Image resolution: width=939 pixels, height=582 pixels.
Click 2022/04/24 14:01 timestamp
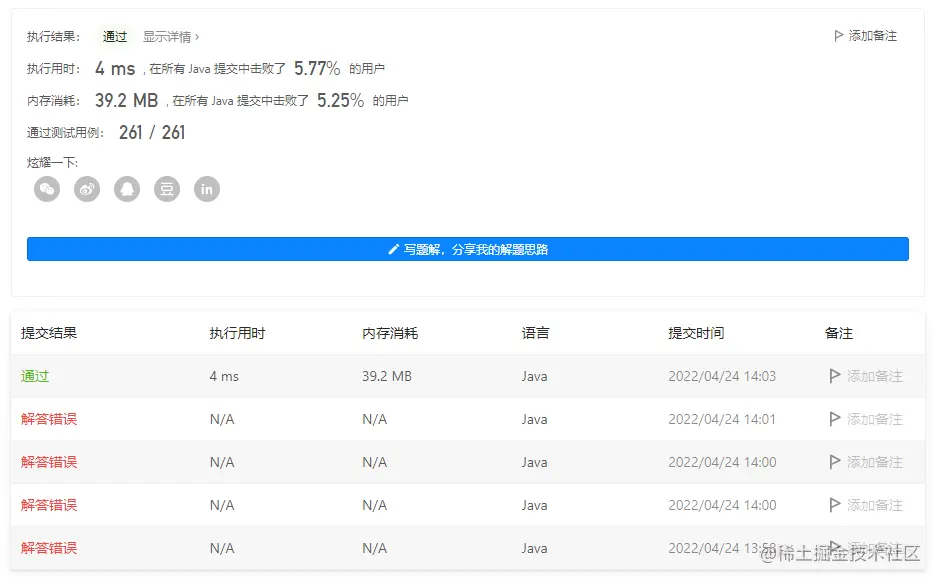pos(722,419)
